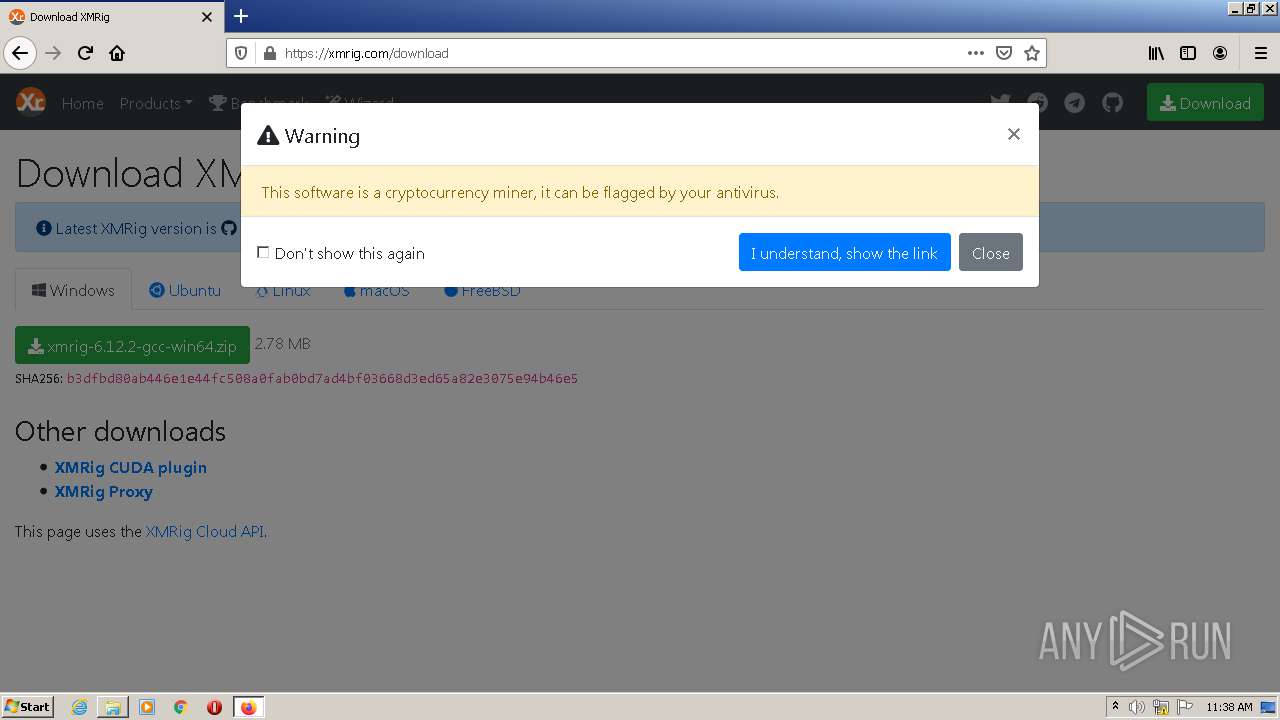Save page to Pocket

click(1004, 53)
